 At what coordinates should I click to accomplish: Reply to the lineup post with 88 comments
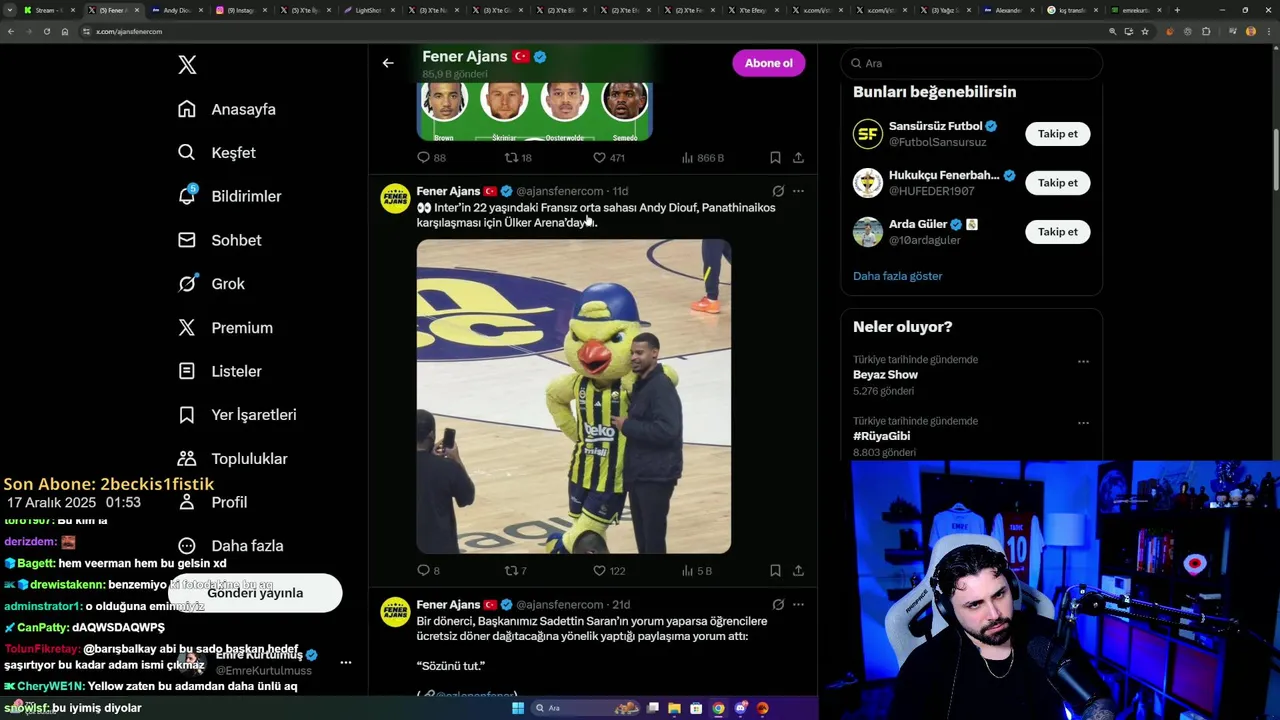pos(431,158)
